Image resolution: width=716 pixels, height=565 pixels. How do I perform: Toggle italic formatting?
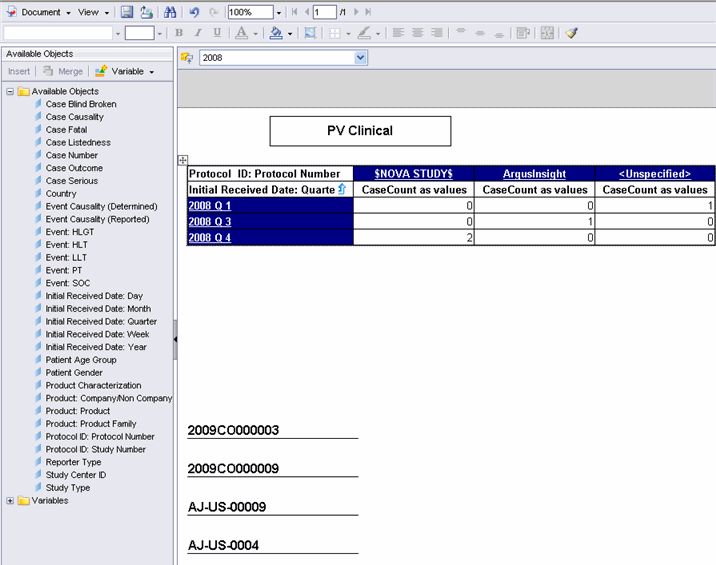tap(199, 33)
